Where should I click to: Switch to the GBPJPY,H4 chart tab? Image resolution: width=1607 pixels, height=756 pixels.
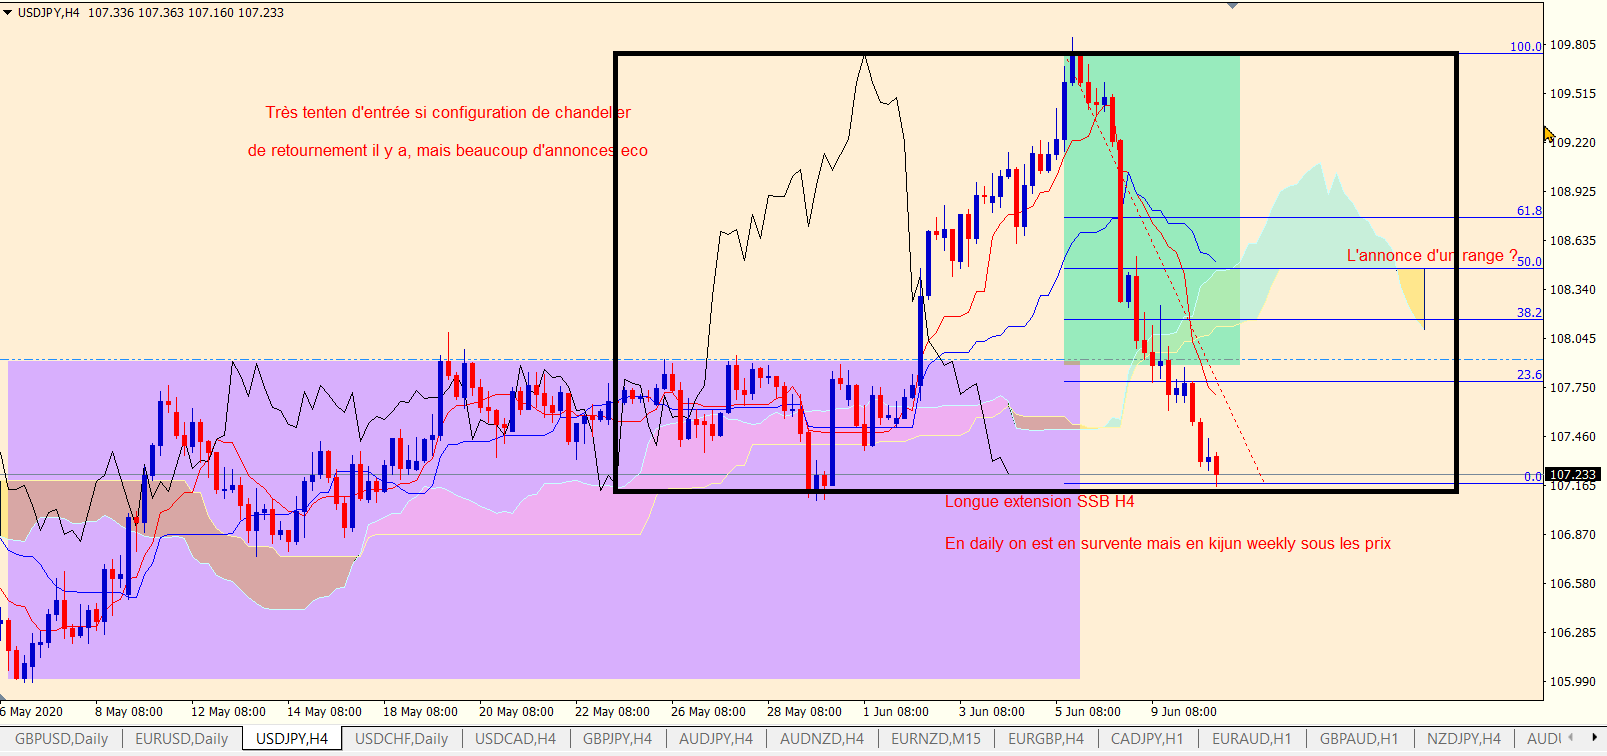(617, 739)
